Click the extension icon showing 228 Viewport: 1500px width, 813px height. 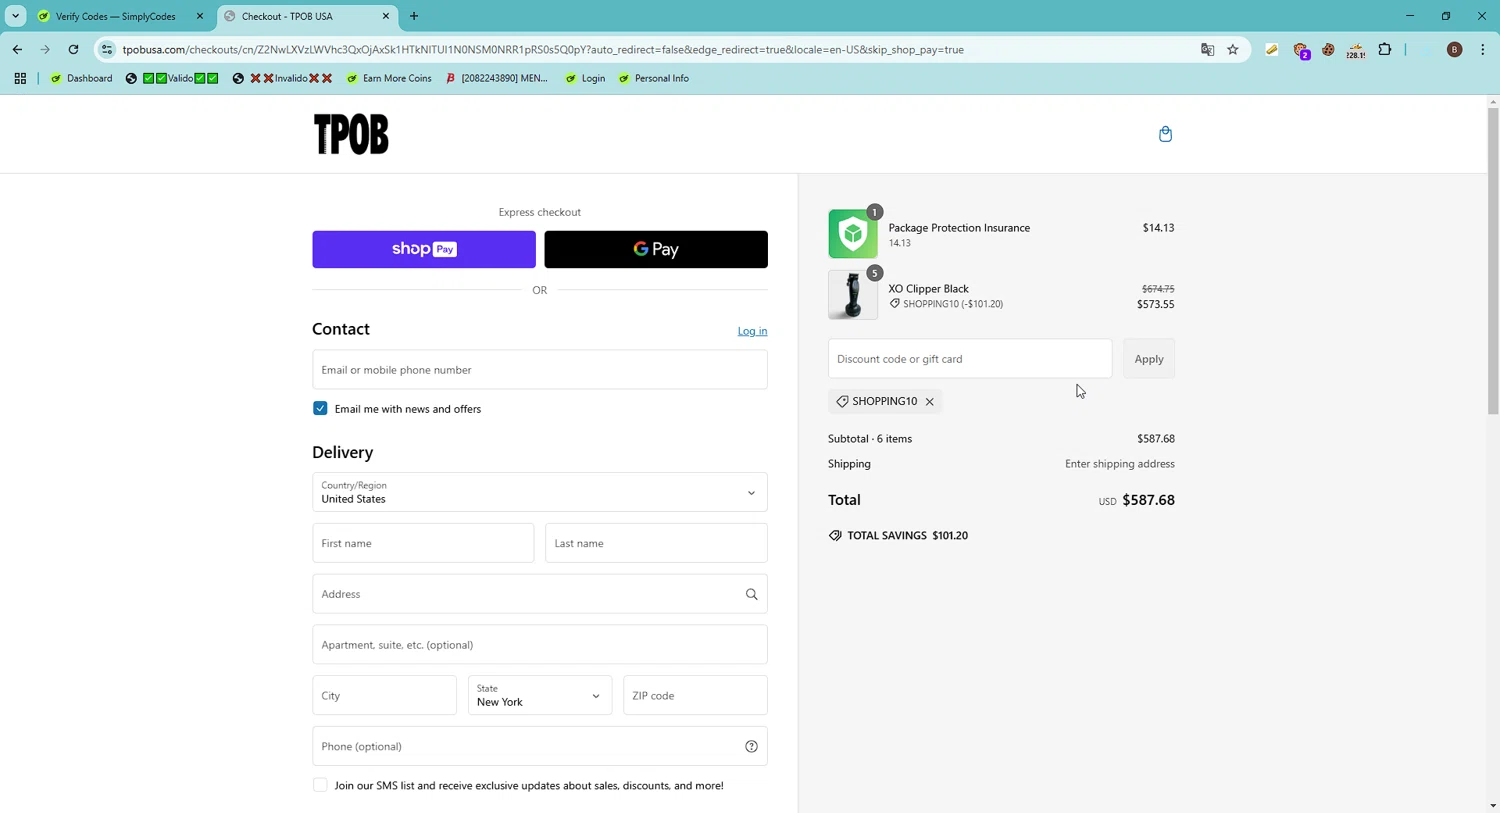tap(1356, 50)
